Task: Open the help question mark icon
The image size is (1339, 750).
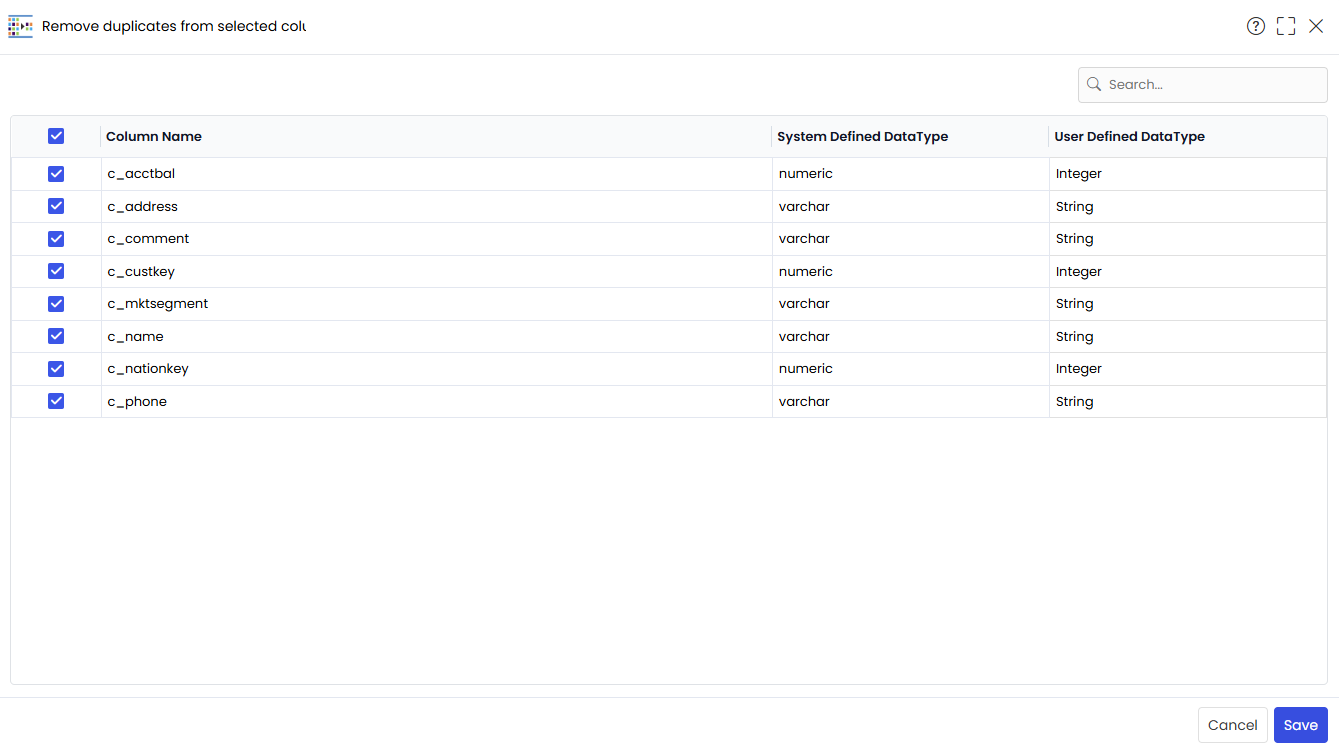Action: pos(1256,26)
